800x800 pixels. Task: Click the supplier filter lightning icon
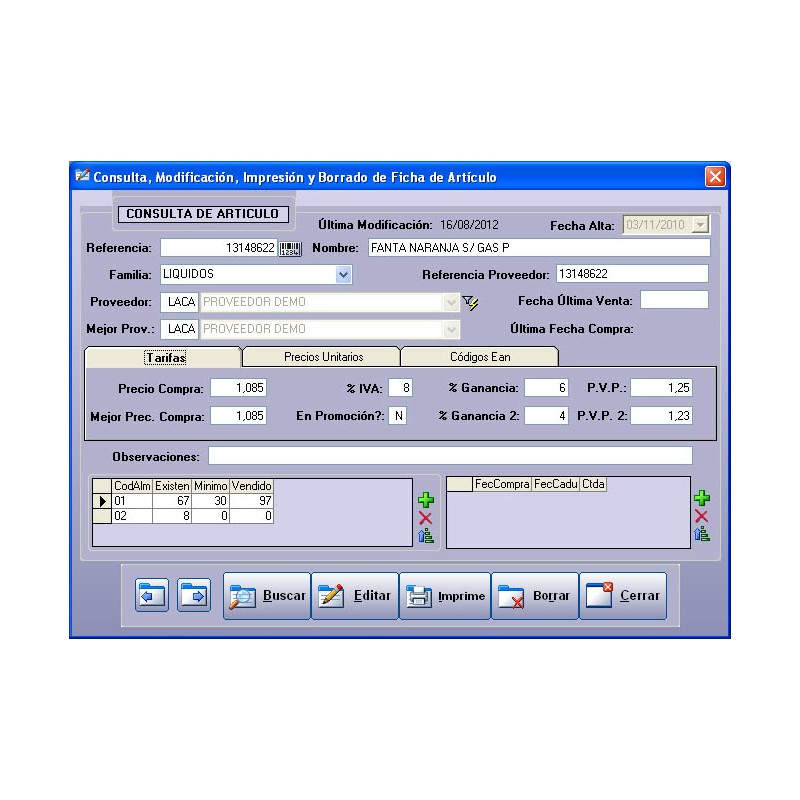tap(470, 302)
